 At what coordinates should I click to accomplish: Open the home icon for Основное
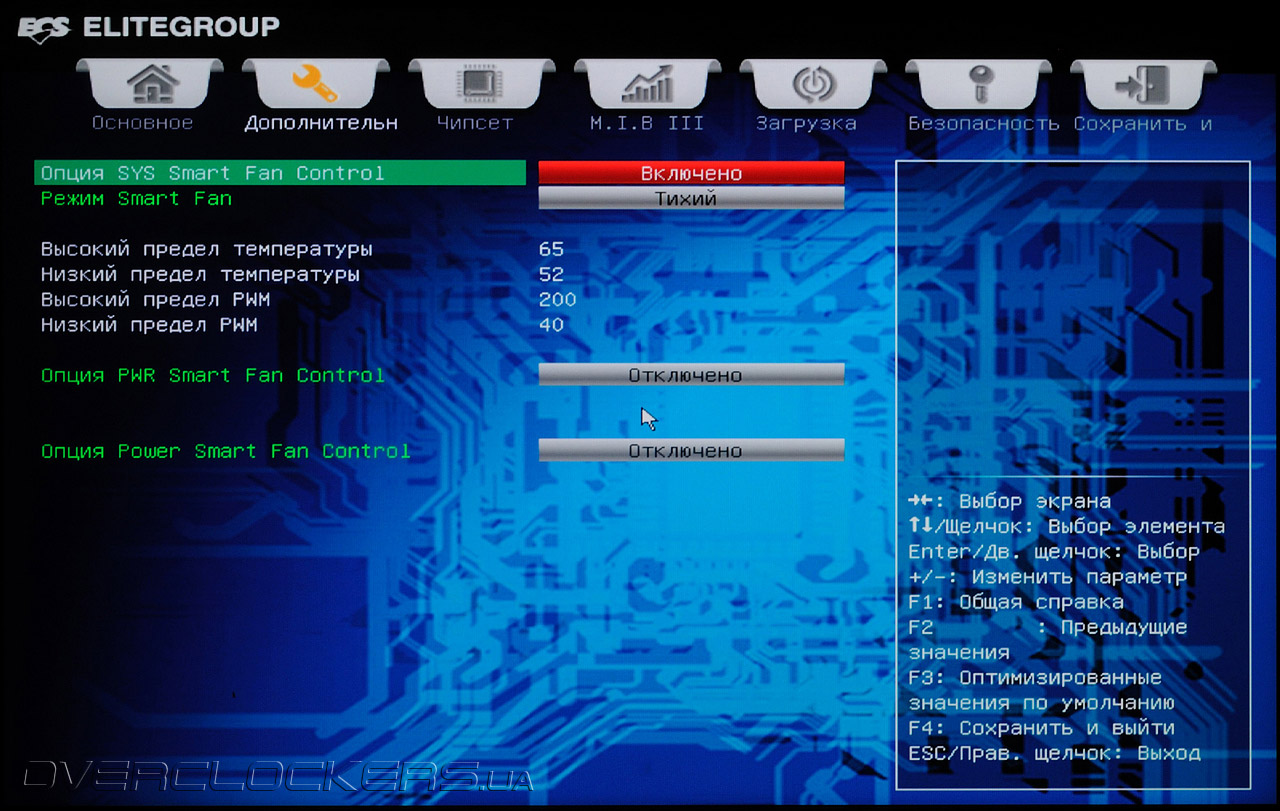[x=152, y=86]
